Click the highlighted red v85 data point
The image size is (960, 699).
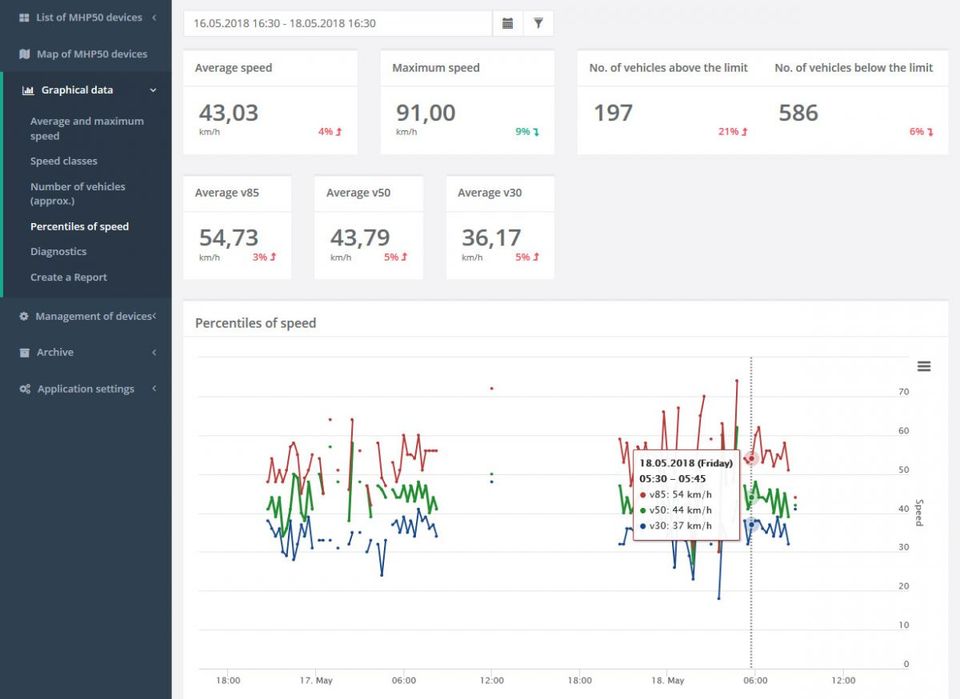(x=751, y=458)
